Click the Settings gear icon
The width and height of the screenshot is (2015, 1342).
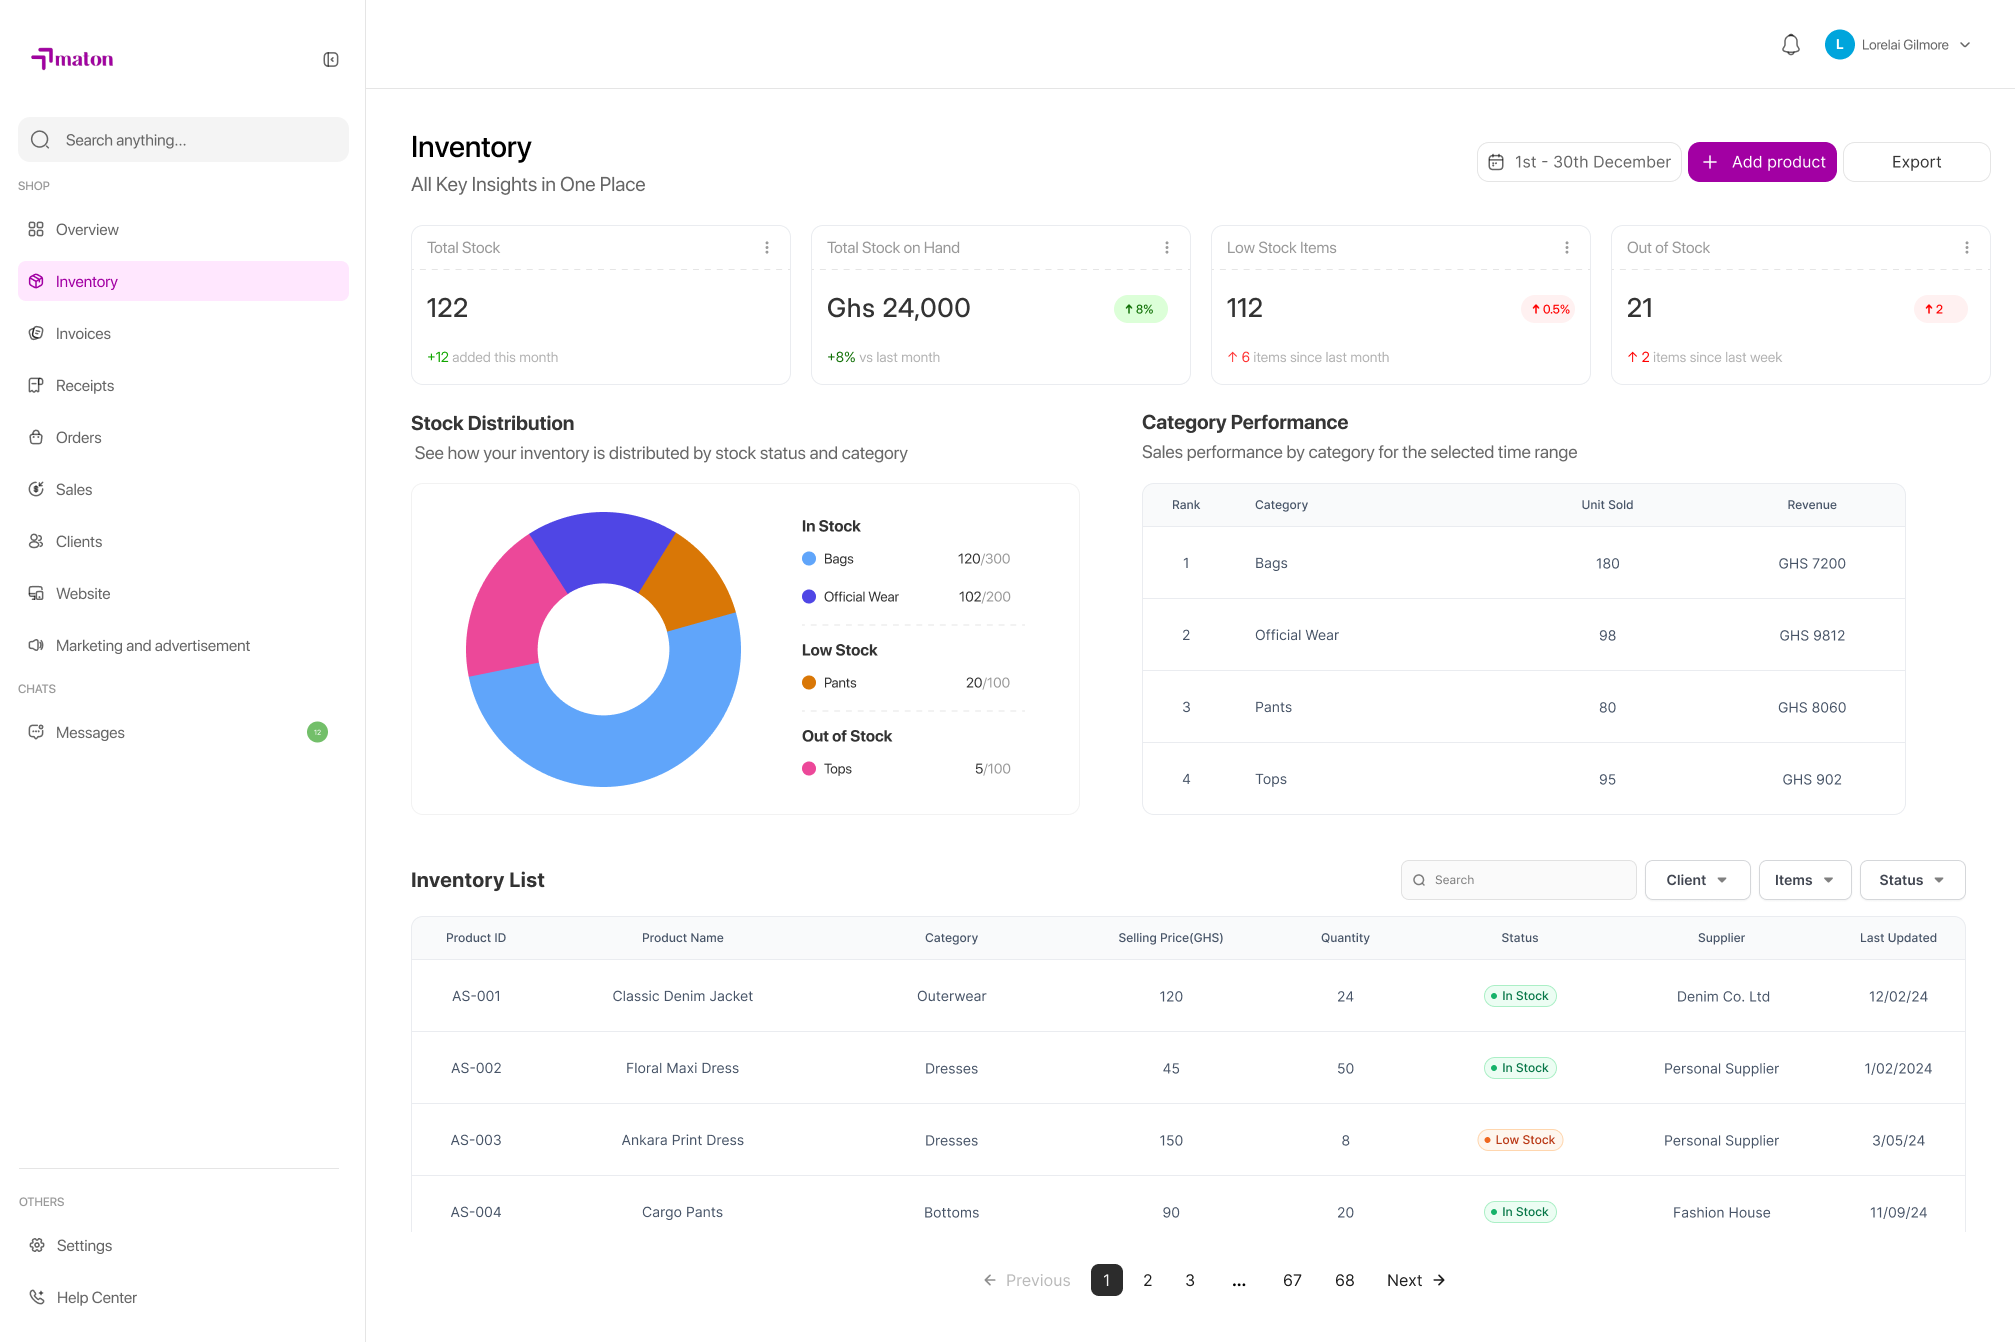coord(37,1245)
